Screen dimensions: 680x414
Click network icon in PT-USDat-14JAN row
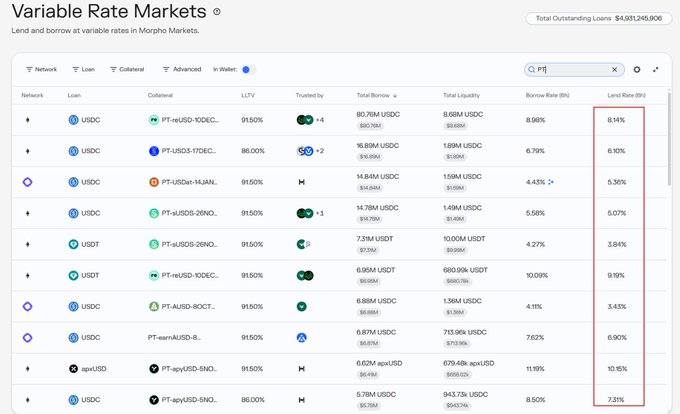point(27,182)
